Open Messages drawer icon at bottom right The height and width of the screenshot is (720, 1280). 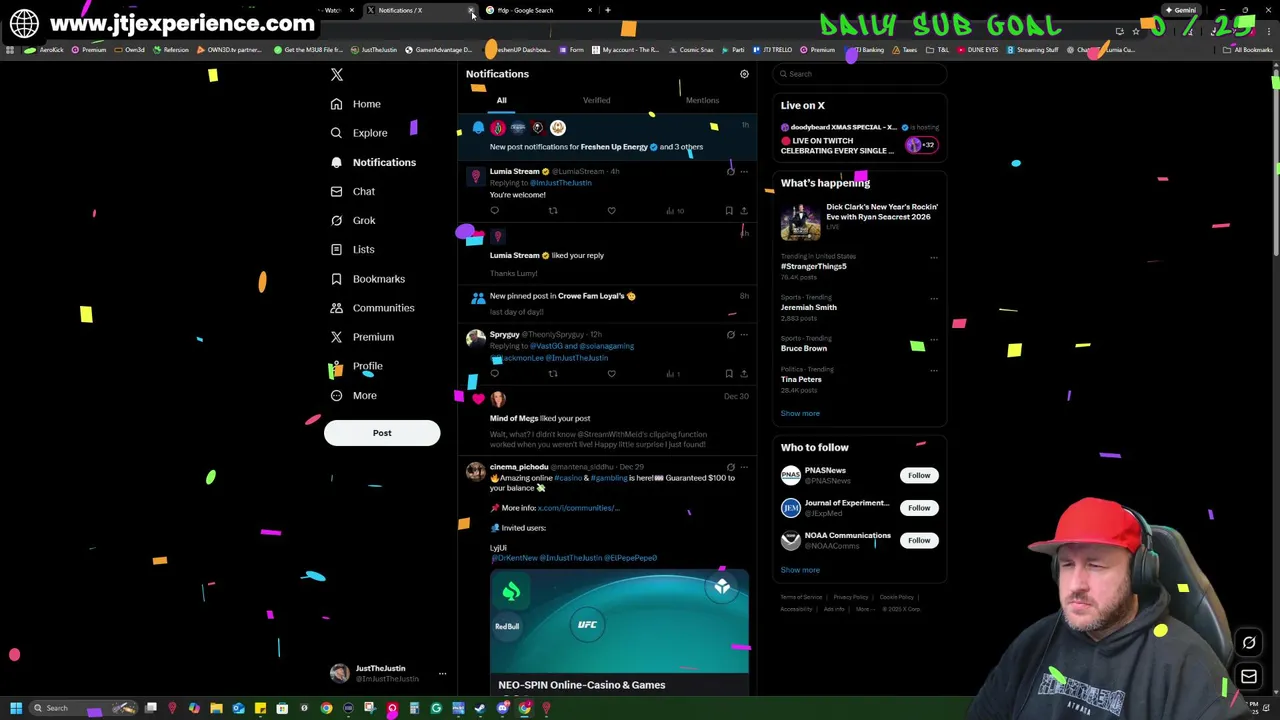pyautogui.click(x=1249, y=677)
